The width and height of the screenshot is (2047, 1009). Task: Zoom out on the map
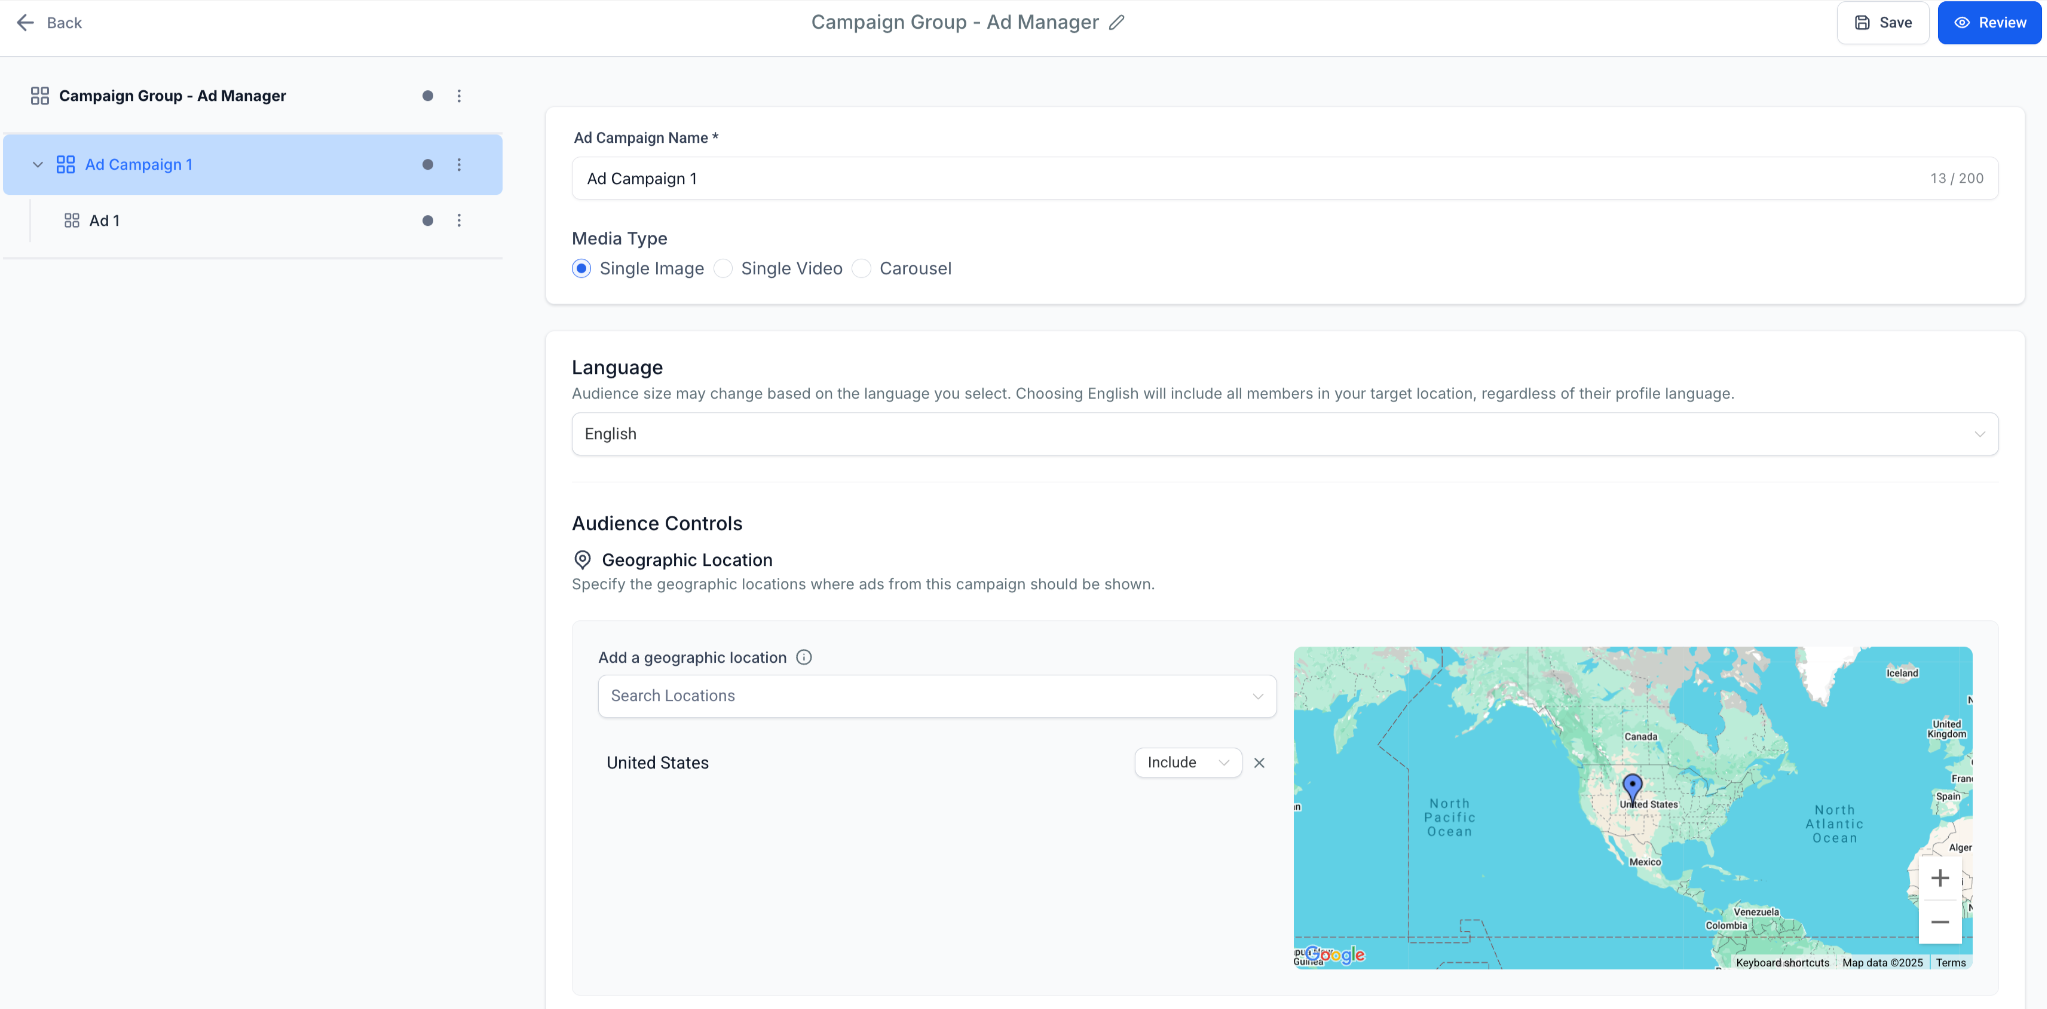1940,922
